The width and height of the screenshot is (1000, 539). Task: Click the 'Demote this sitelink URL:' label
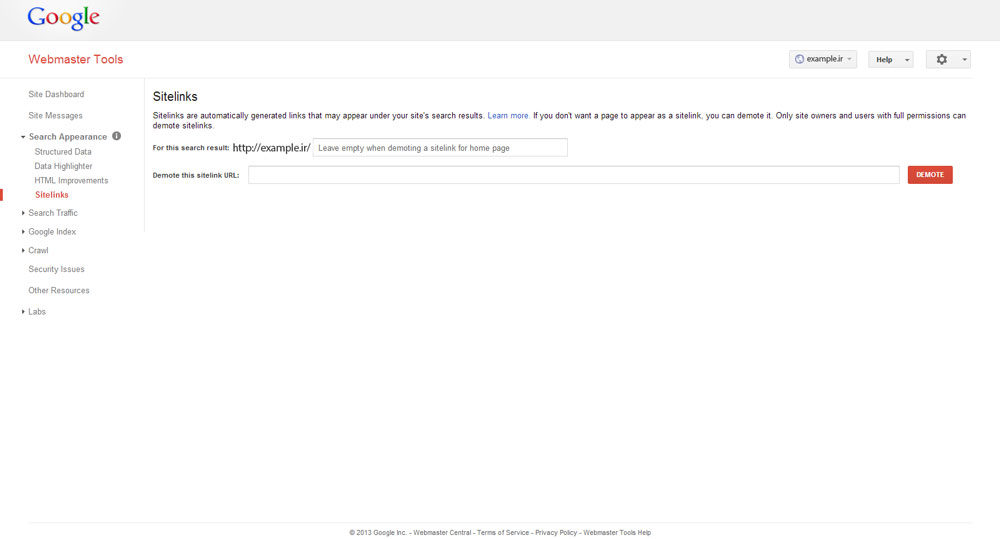pos(196,175)
